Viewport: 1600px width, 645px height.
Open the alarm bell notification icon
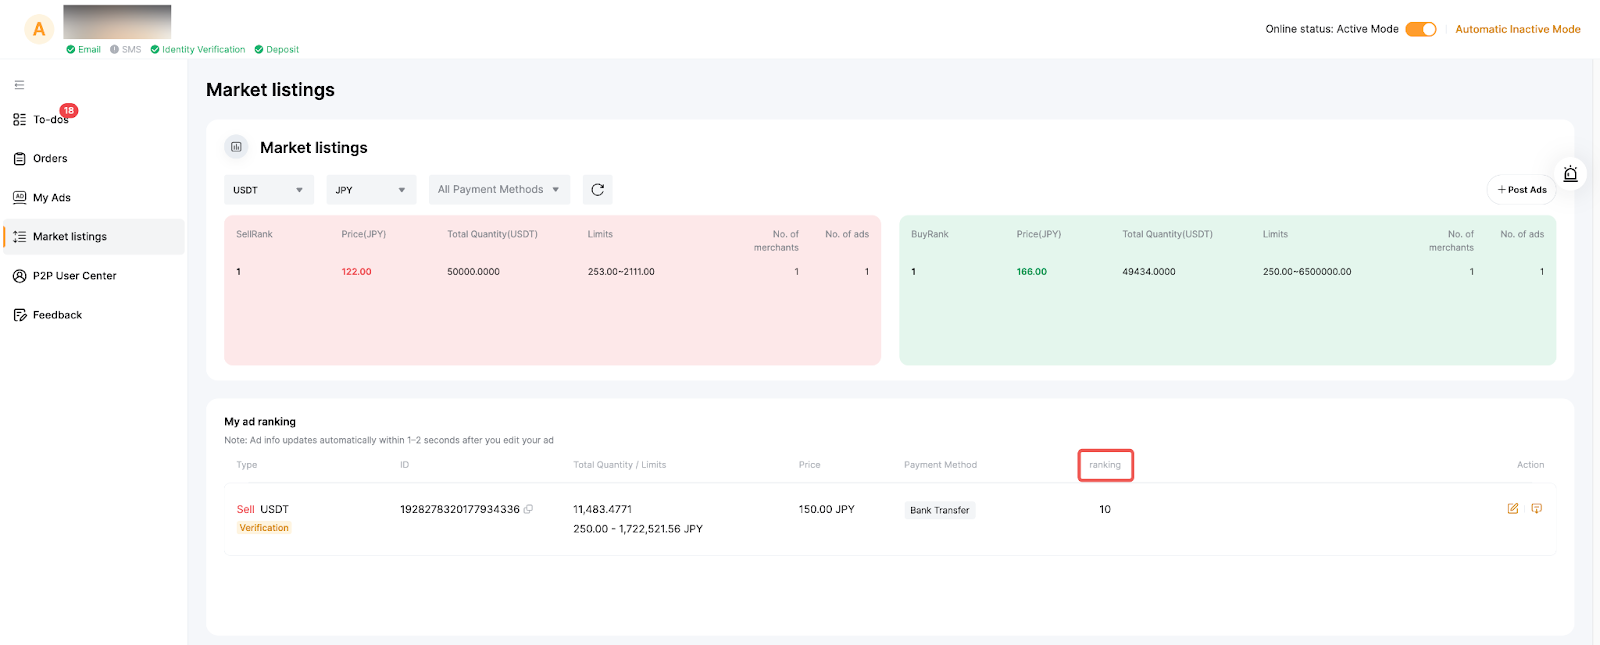pos(1570,174)
